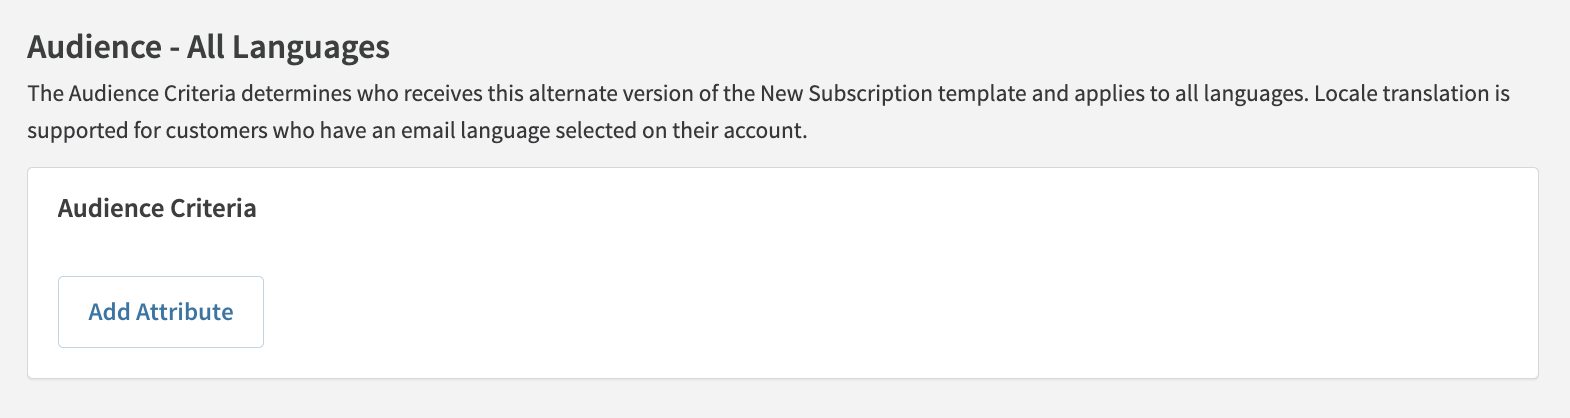The height and width of the screenshot is (418, 1570).
Task: Click "All Languages" in the main heading
Action: coord(288,47)
